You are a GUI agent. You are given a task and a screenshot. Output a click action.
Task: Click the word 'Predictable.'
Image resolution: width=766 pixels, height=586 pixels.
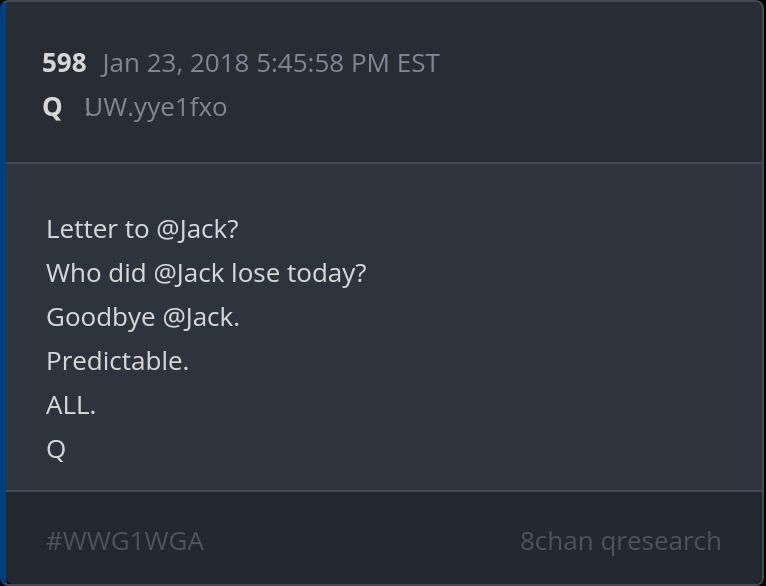[117, 361]
